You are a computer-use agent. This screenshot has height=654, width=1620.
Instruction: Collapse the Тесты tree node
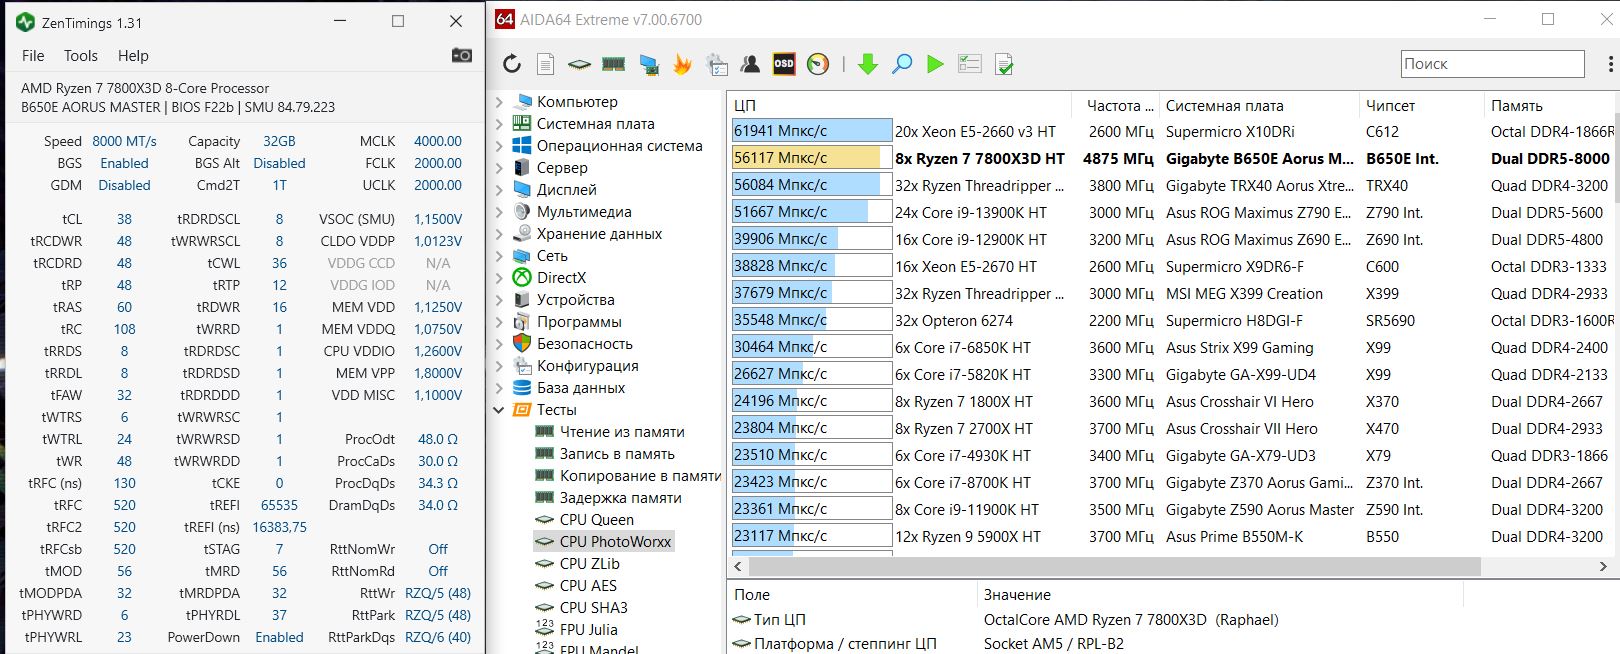click(x=499, y=410)
